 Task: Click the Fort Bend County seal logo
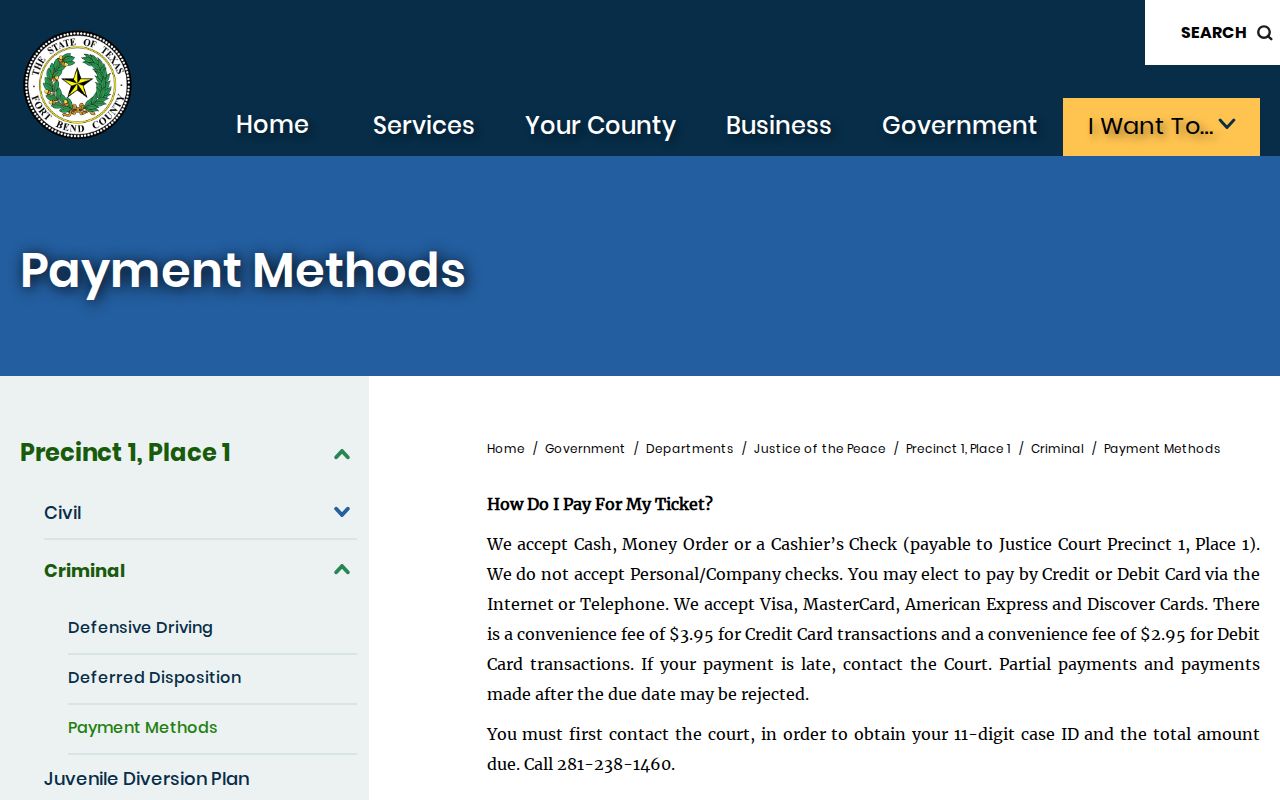(x=77, y=84)
